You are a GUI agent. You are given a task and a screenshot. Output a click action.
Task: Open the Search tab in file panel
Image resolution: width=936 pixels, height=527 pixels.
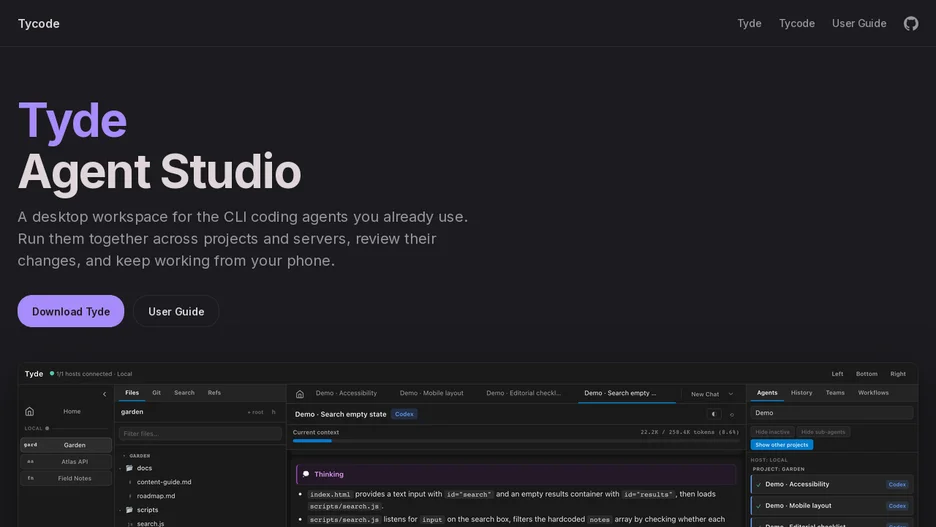click(184, 393)
